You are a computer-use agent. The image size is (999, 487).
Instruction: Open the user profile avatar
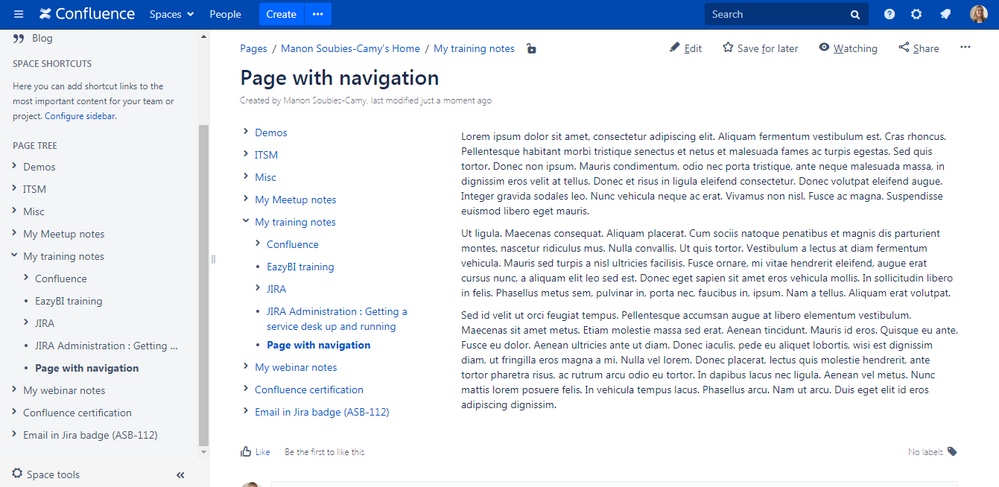978,14
